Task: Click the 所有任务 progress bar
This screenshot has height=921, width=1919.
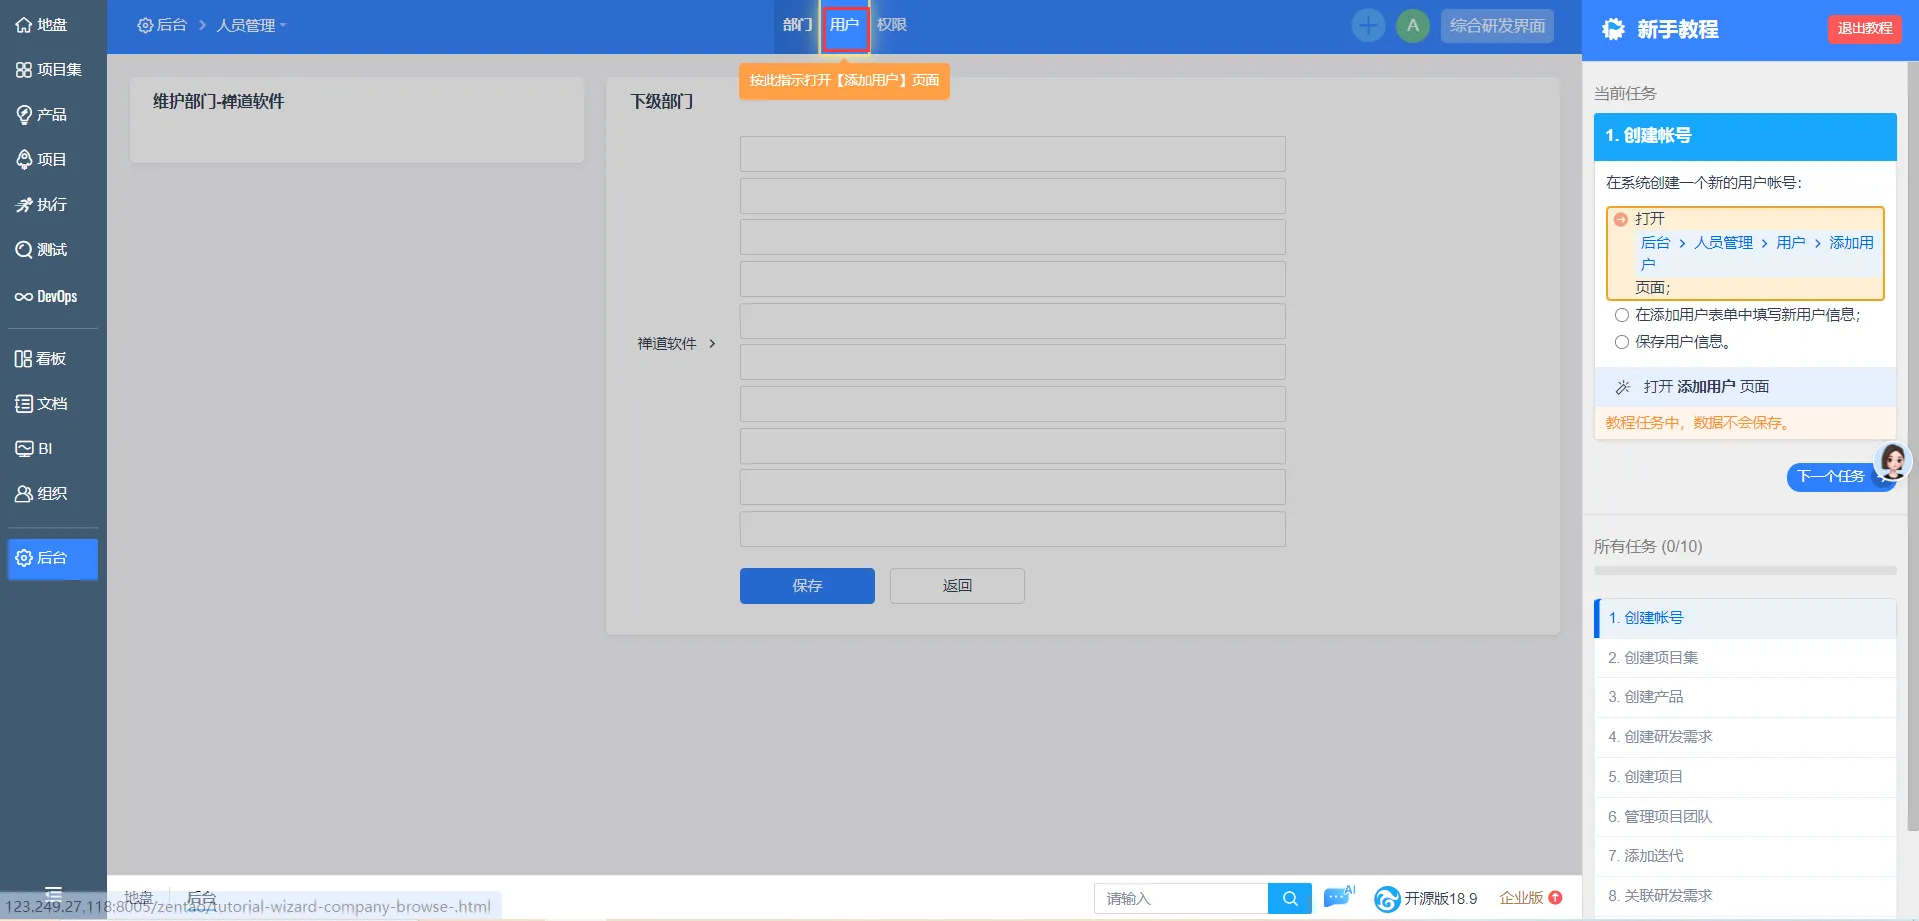Action: point(1745,571)
